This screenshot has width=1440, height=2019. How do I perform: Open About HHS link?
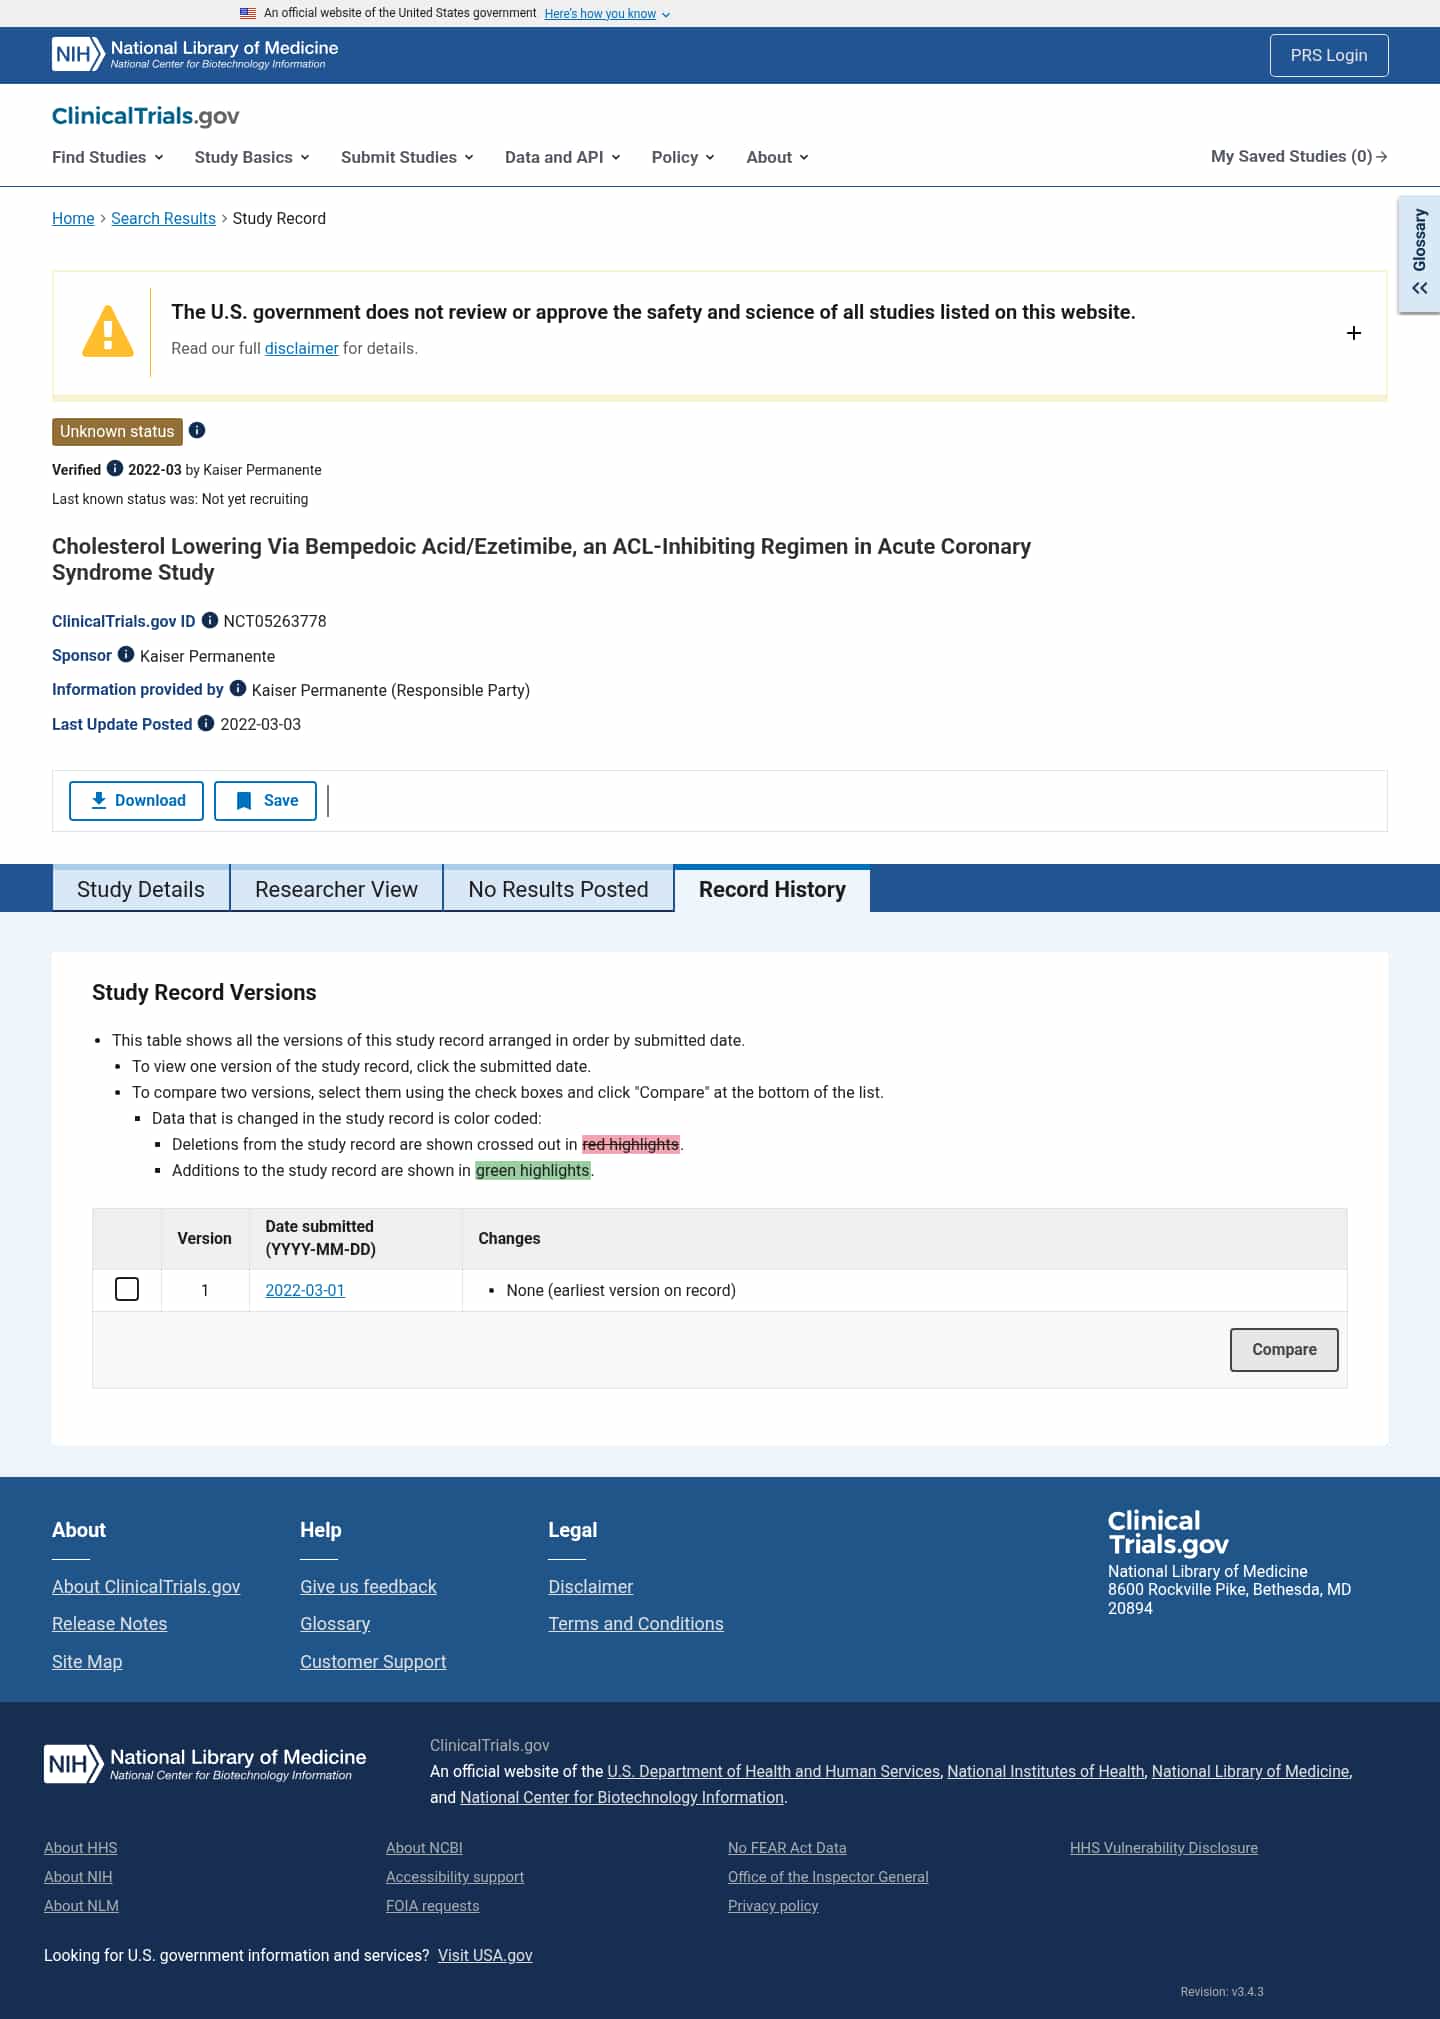pyautogui.click(x=80, y=1848)
